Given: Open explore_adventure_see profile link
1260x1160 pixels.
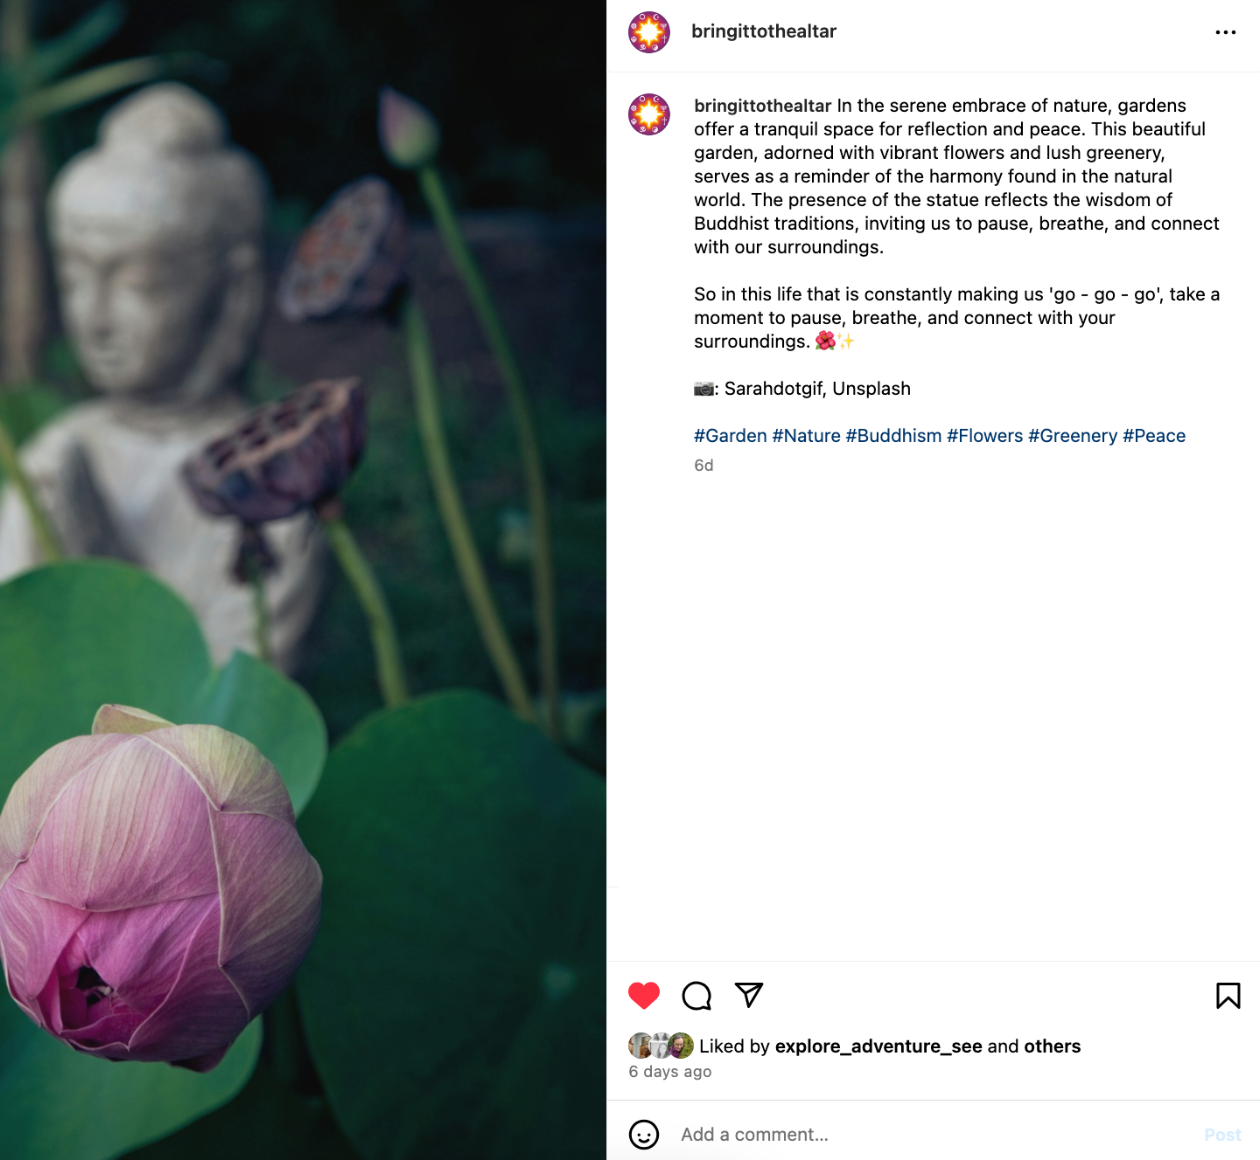Looking at the screenshot, I should [x=879, y=1046].
